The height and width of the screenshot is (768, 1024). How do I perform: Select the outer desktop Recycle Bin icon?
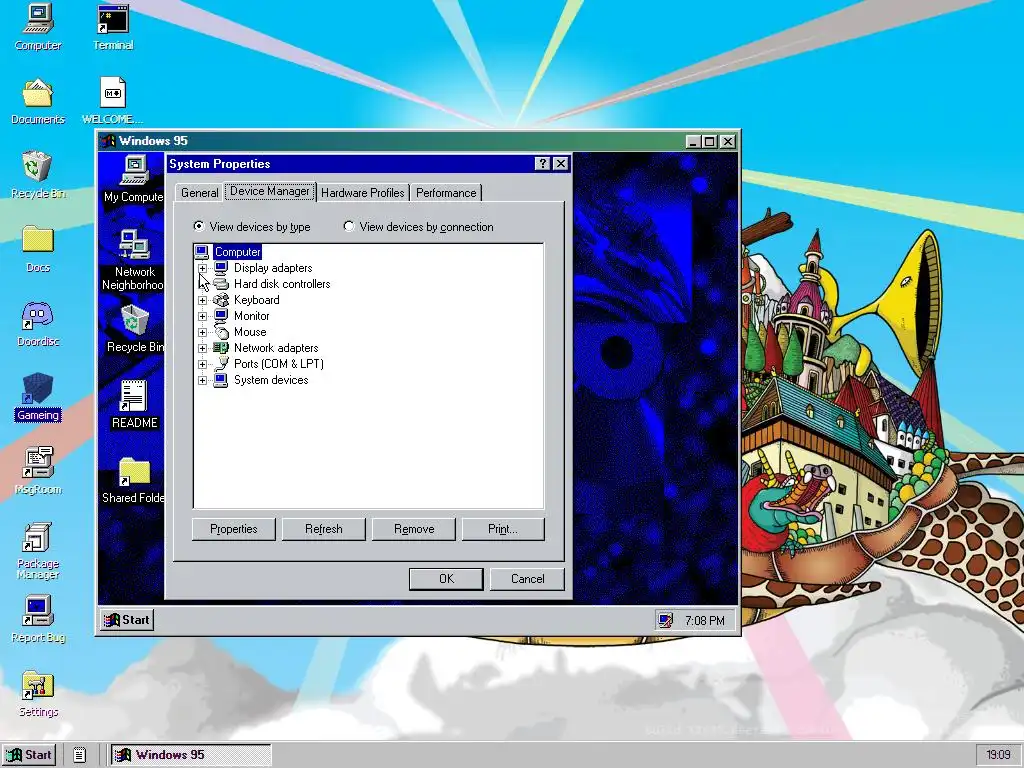[38, 167]
